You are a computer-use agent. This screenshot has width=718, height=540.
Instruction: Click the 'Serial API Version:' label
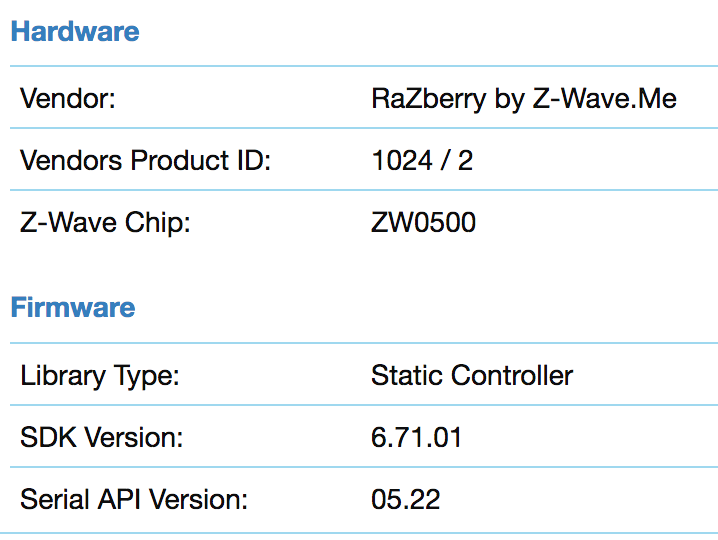click(134, 499)
